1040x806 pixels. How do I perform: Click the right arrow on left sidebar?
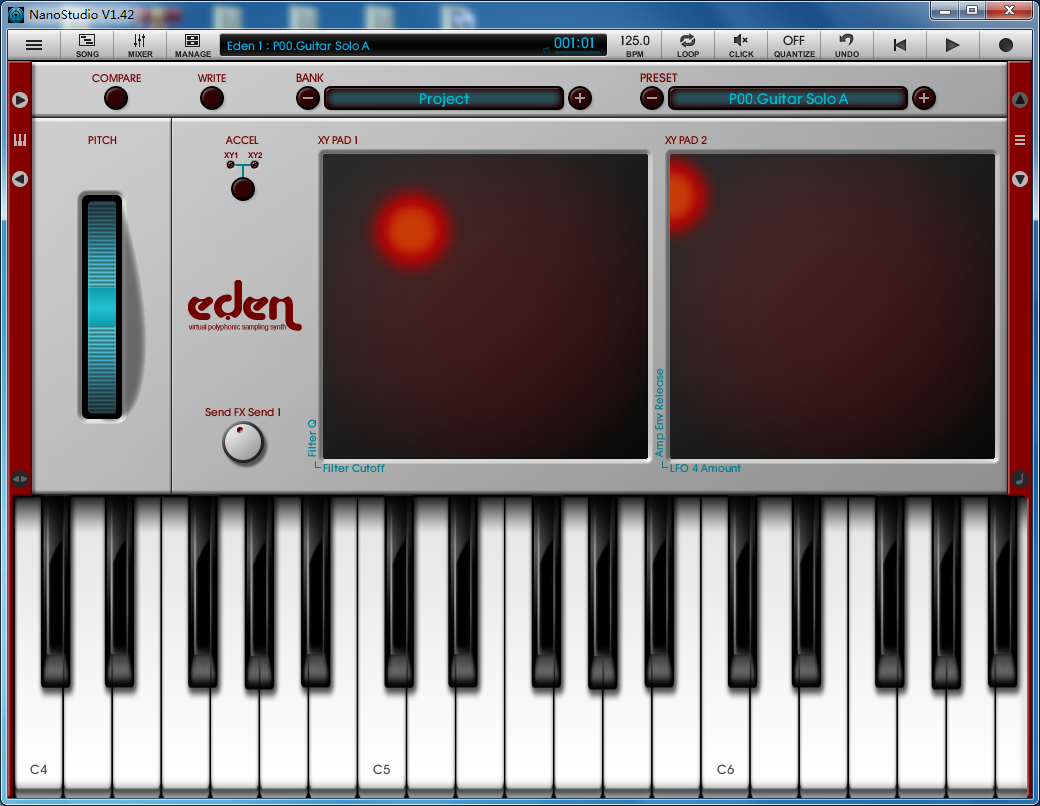pyautogui.click(x=20, y=100)
